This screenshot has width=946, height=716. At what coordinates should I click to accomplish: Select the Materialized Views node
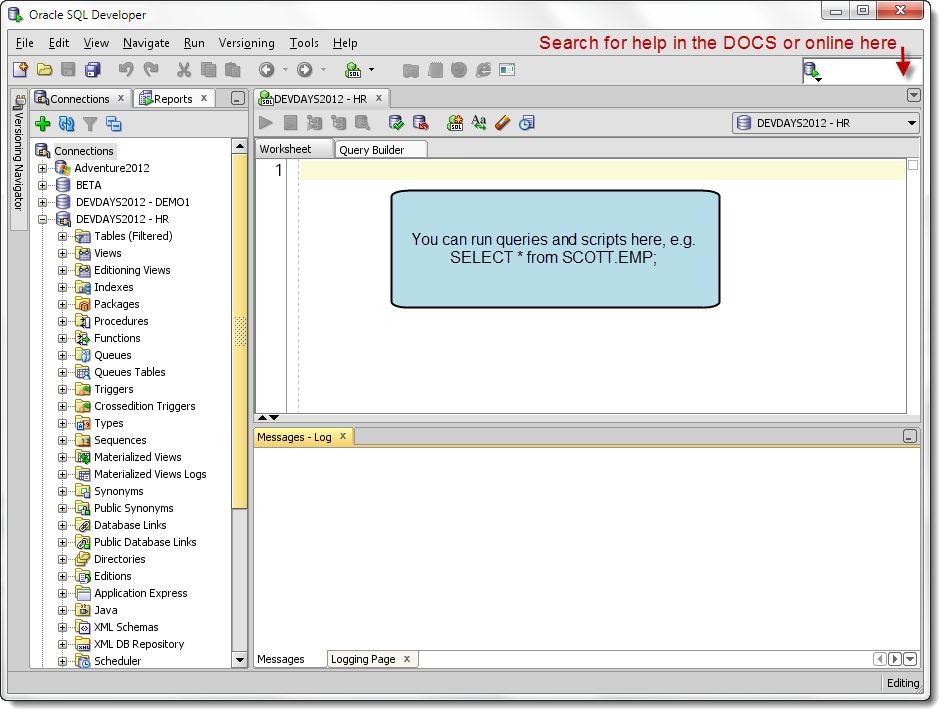coord(138,457)
